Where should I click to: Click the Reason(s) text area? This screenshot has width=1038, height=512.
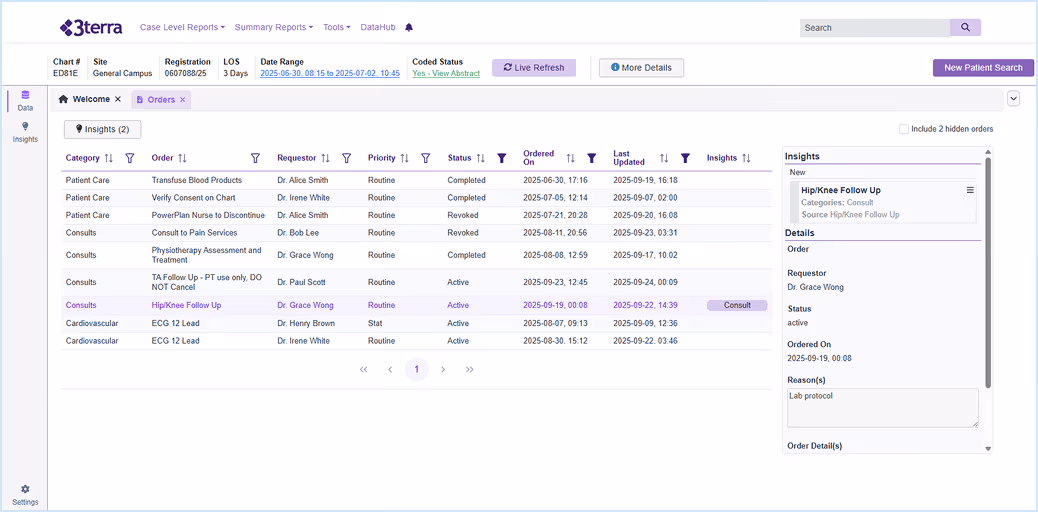[882, 407]
